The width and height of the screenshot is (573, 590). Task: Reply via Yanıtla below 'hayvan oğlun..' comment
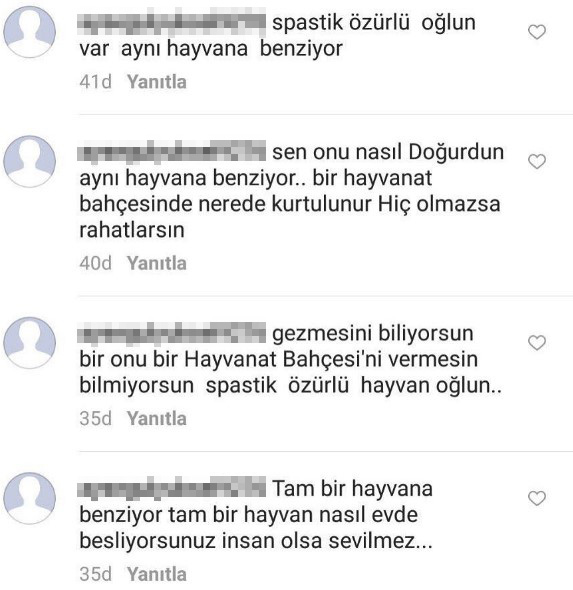point(157,418)
